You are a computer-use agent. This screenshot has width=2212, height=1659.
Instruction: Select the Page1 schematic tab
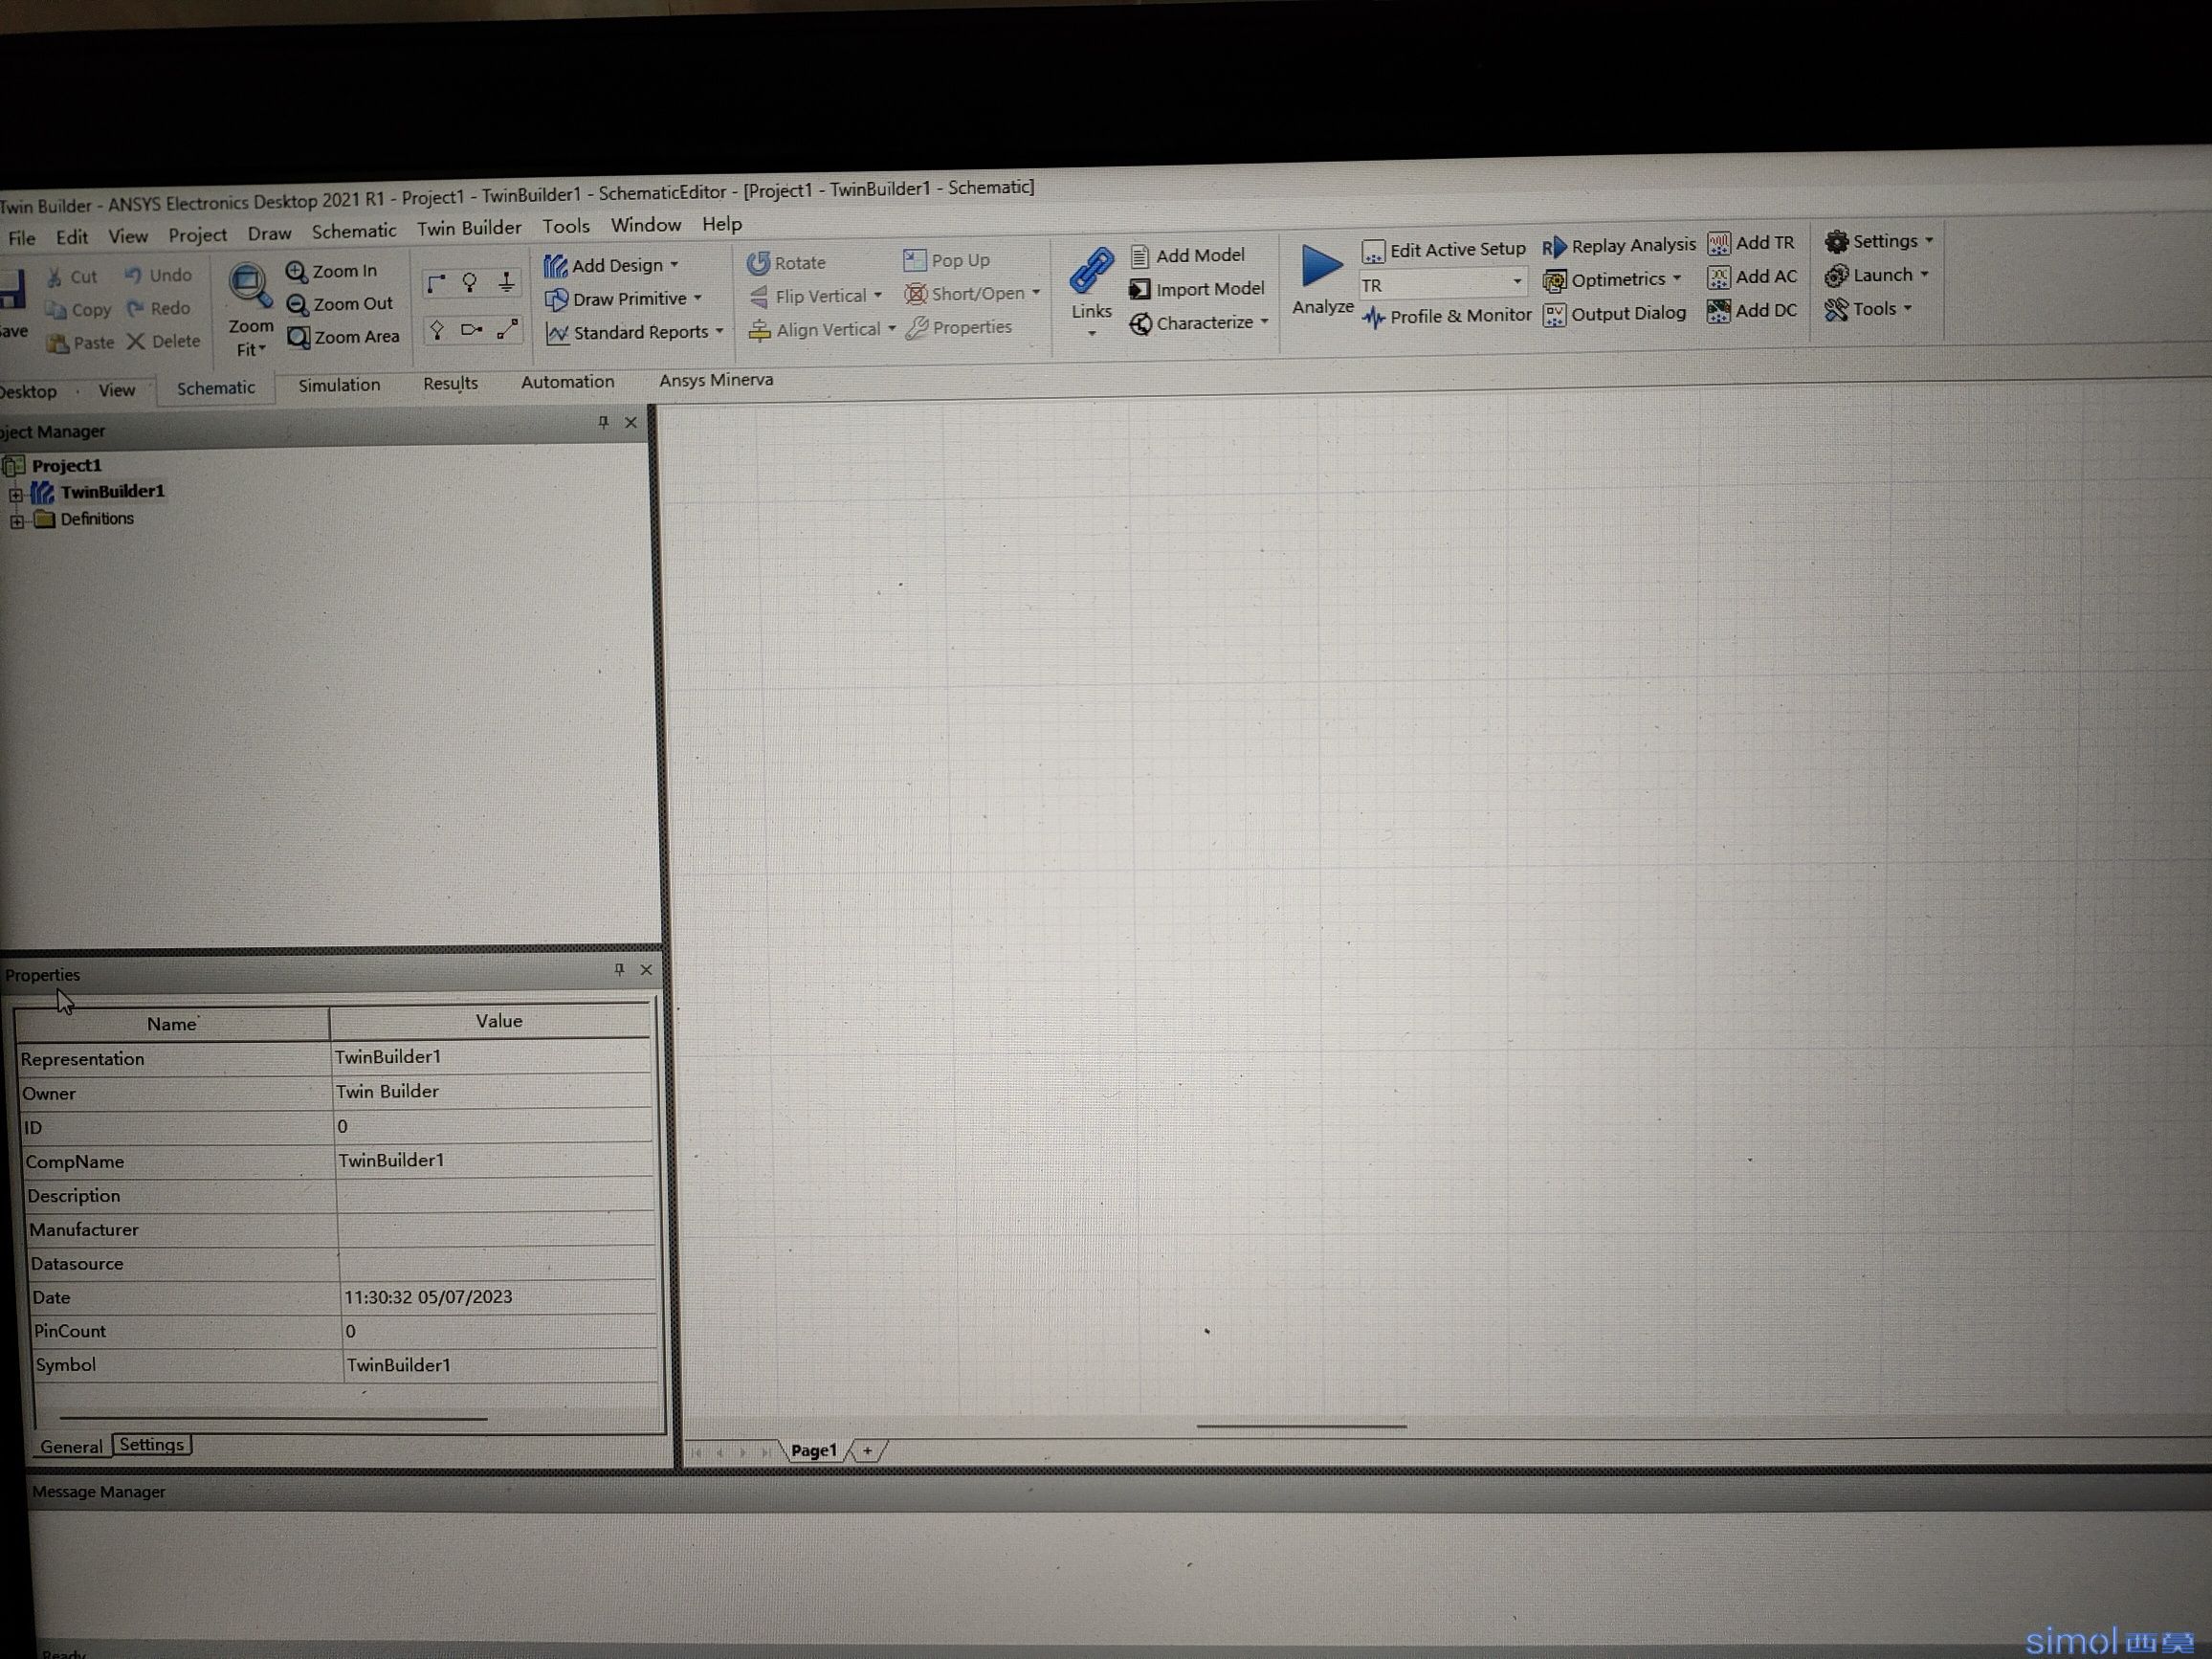[814, 1451]
